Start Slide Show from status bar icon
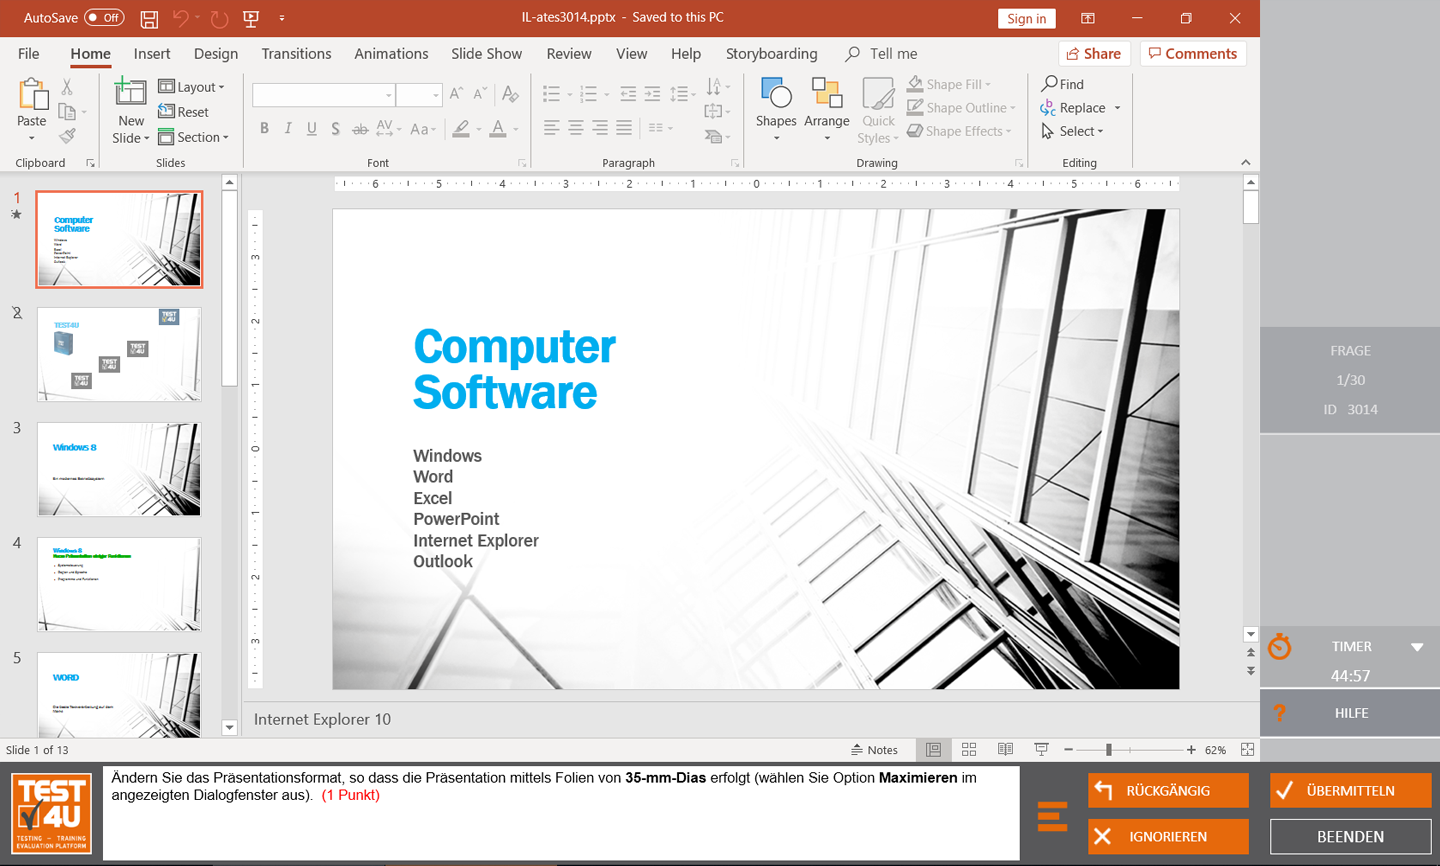The image size is (1440, 866). [1041, 750]
